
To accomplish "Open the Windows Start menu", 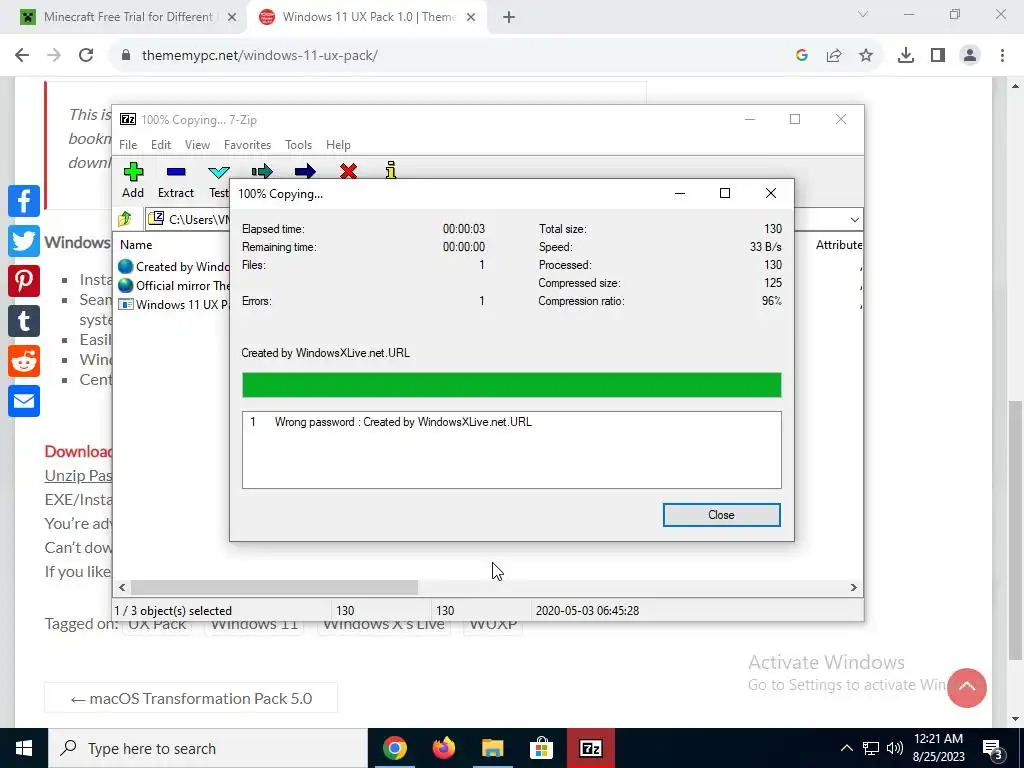I will [x=24, y=748].
